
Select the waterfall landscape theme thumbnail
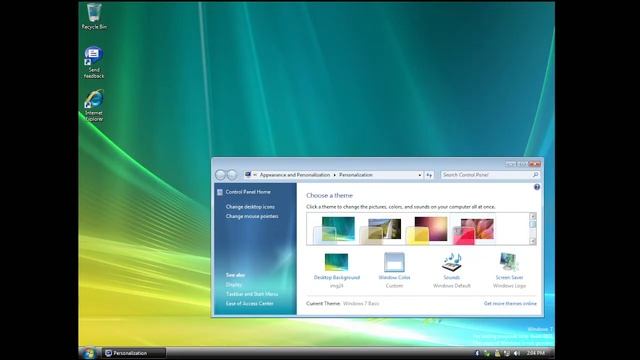point(380,230)
